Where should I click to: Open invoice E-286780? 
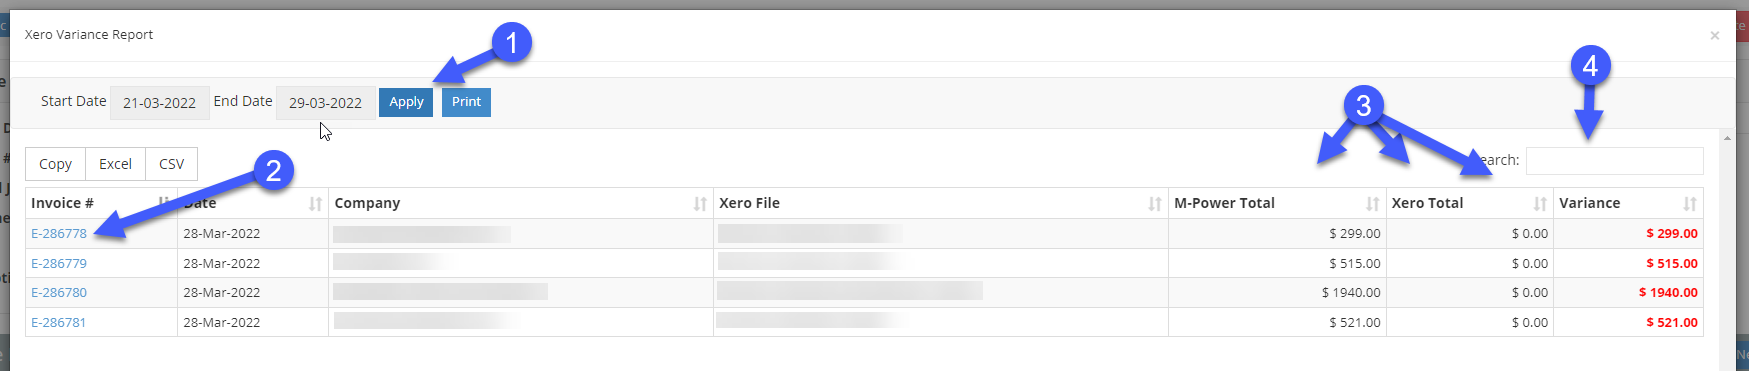[x=59, y=293]
